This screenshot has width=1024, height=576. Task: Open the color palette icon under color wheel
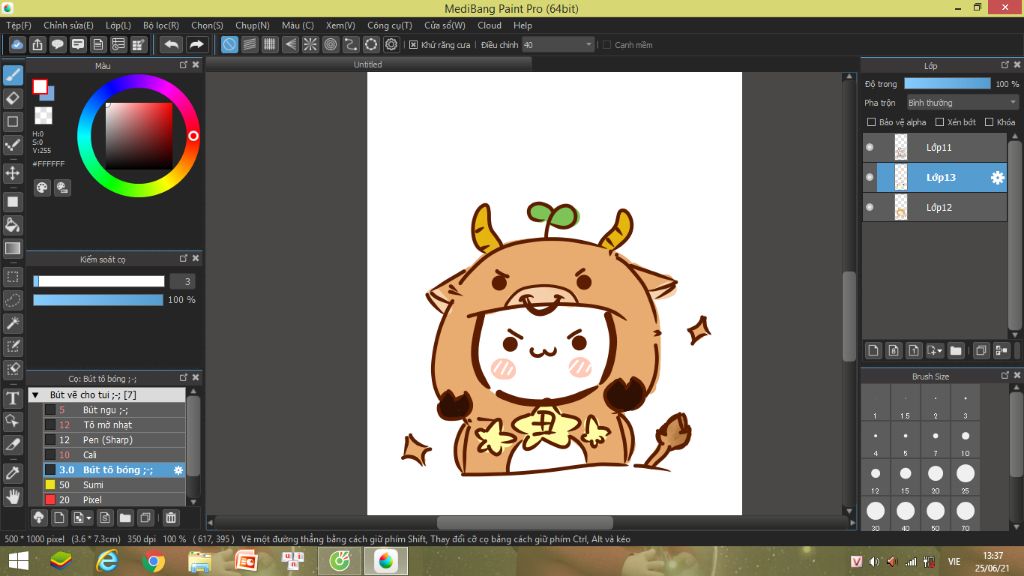(x=42, y=188)
